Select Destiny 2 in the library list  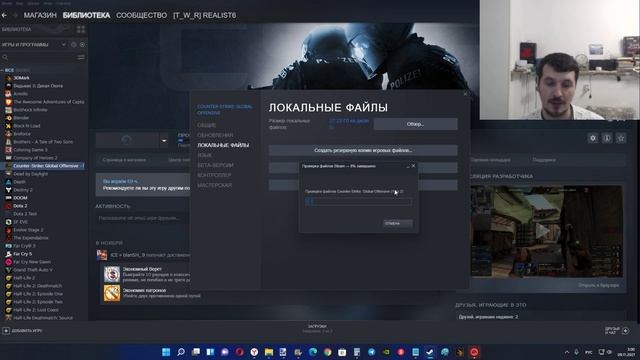coord(23,190)
